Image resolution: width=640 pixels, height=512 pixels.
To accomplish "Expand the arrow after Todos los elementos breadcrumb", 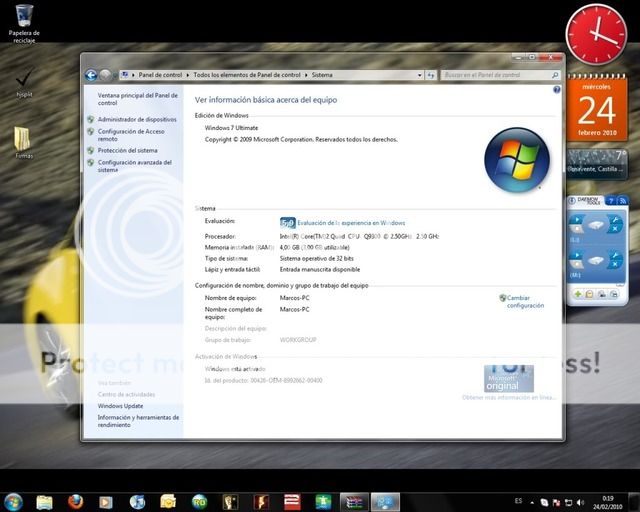I will pos(306,75).
